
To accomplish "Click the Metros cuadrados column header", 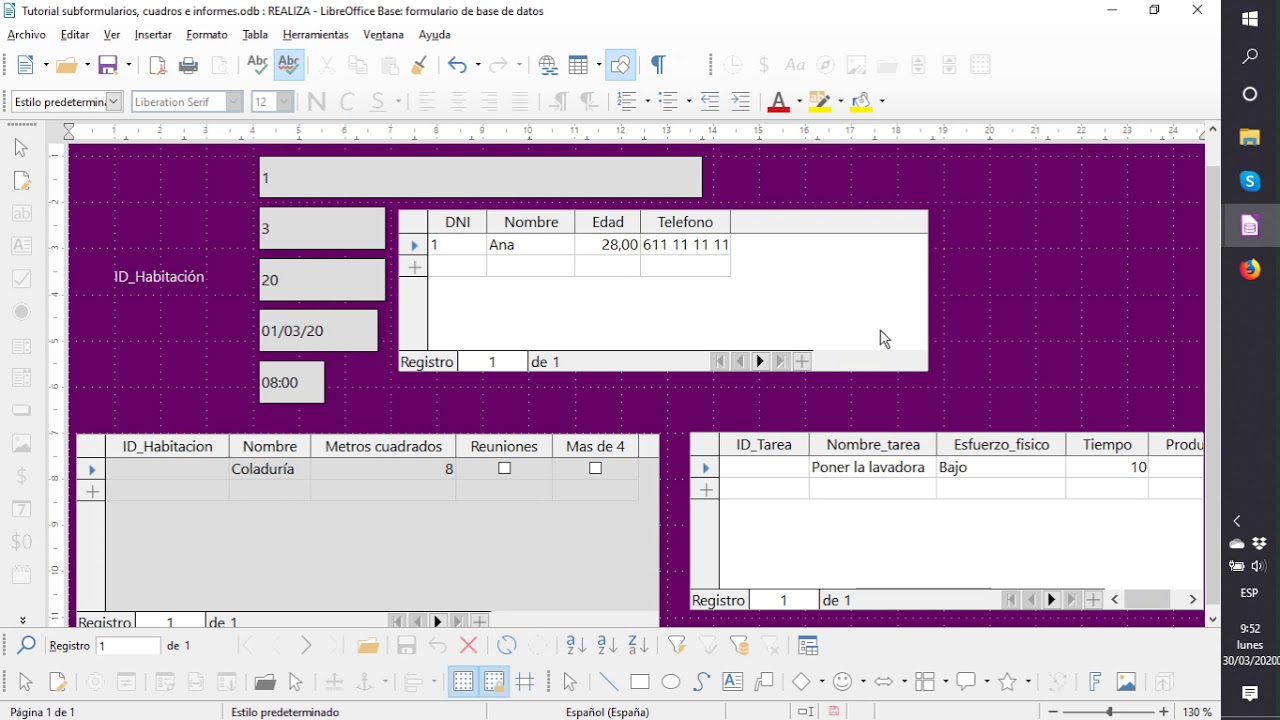I will coord(383,446).
